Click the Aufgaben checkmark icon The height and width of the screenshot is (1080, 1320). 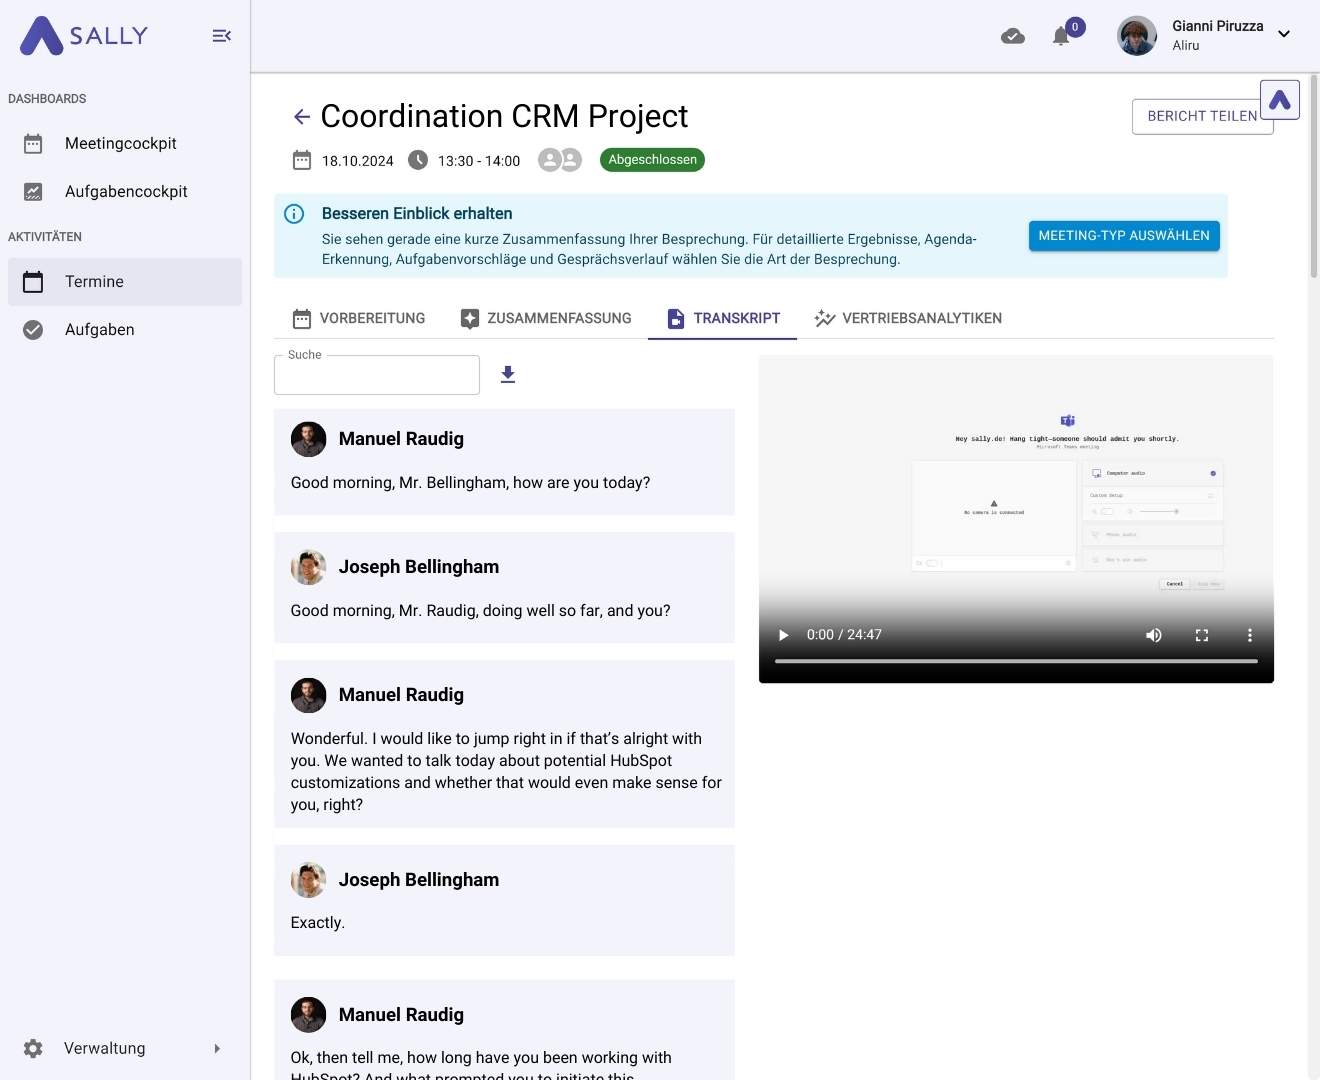click(x=33, y=330)
